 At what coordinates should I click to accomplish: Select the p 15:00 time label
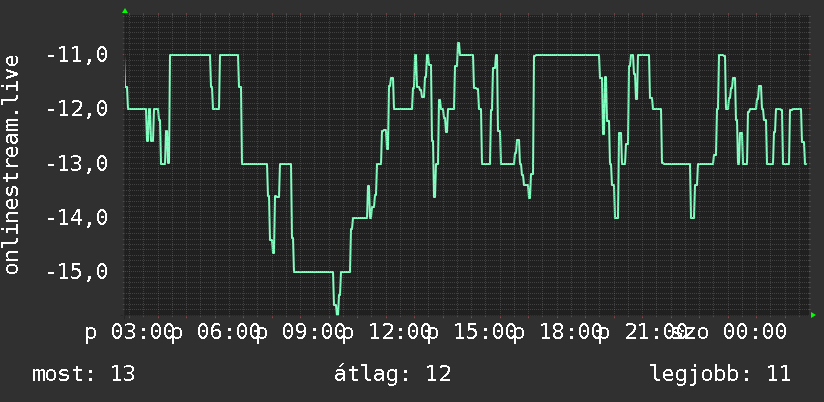click(x=472, y=333)
